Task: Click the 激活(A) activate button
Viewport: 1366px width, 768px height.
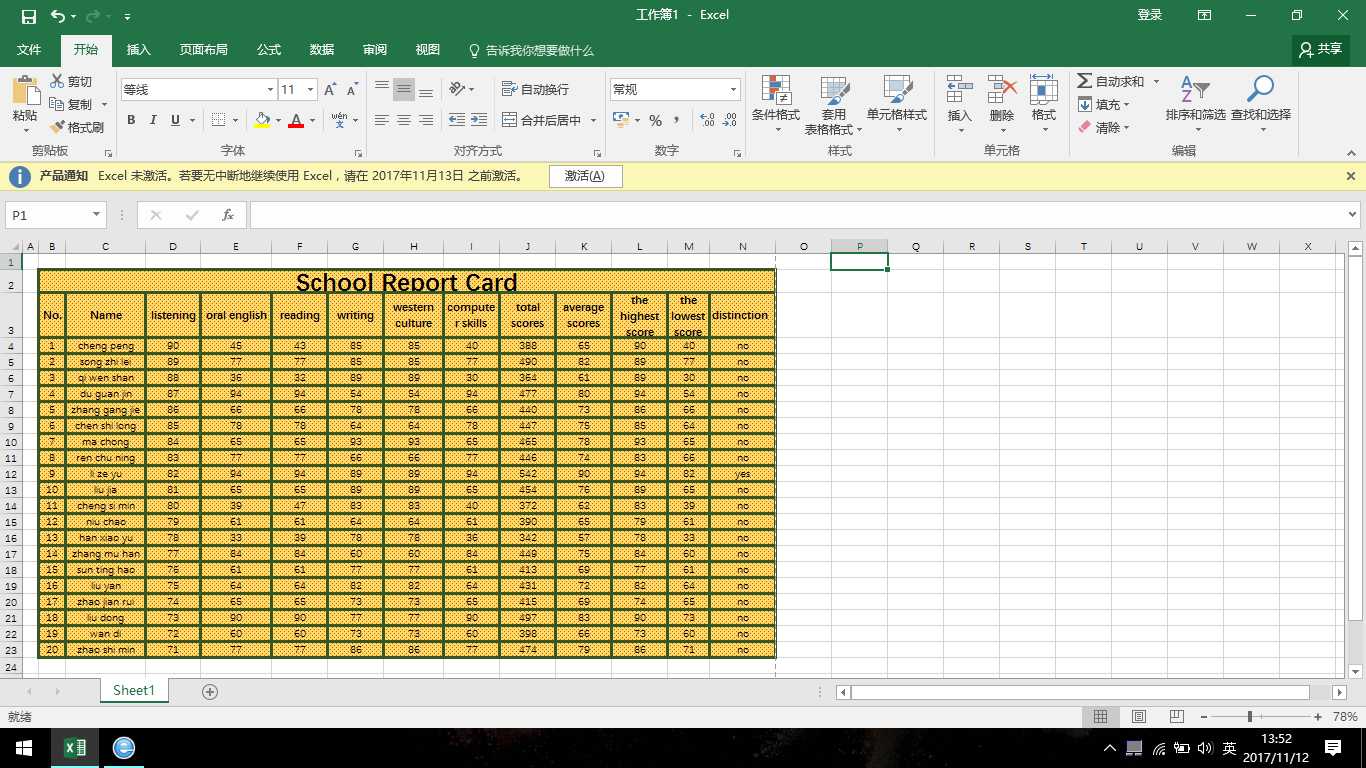Action: (585, 176)
